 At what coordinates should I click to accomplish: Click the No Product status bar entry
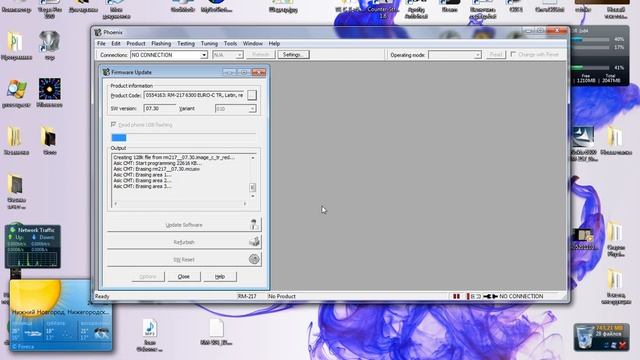coord(282,296)
